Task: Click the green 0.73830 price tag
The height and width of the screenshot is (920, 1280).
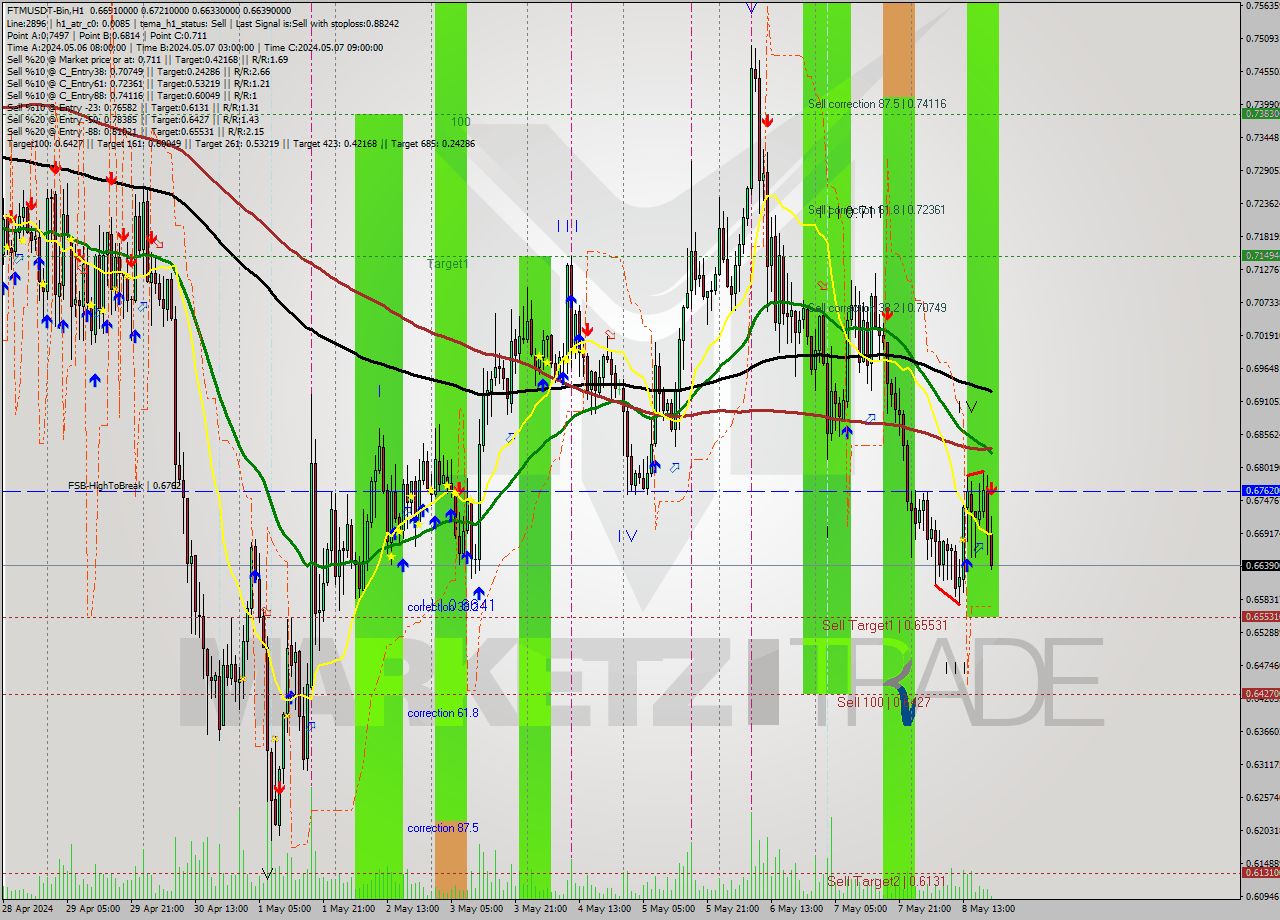Action: [1260, 114]
